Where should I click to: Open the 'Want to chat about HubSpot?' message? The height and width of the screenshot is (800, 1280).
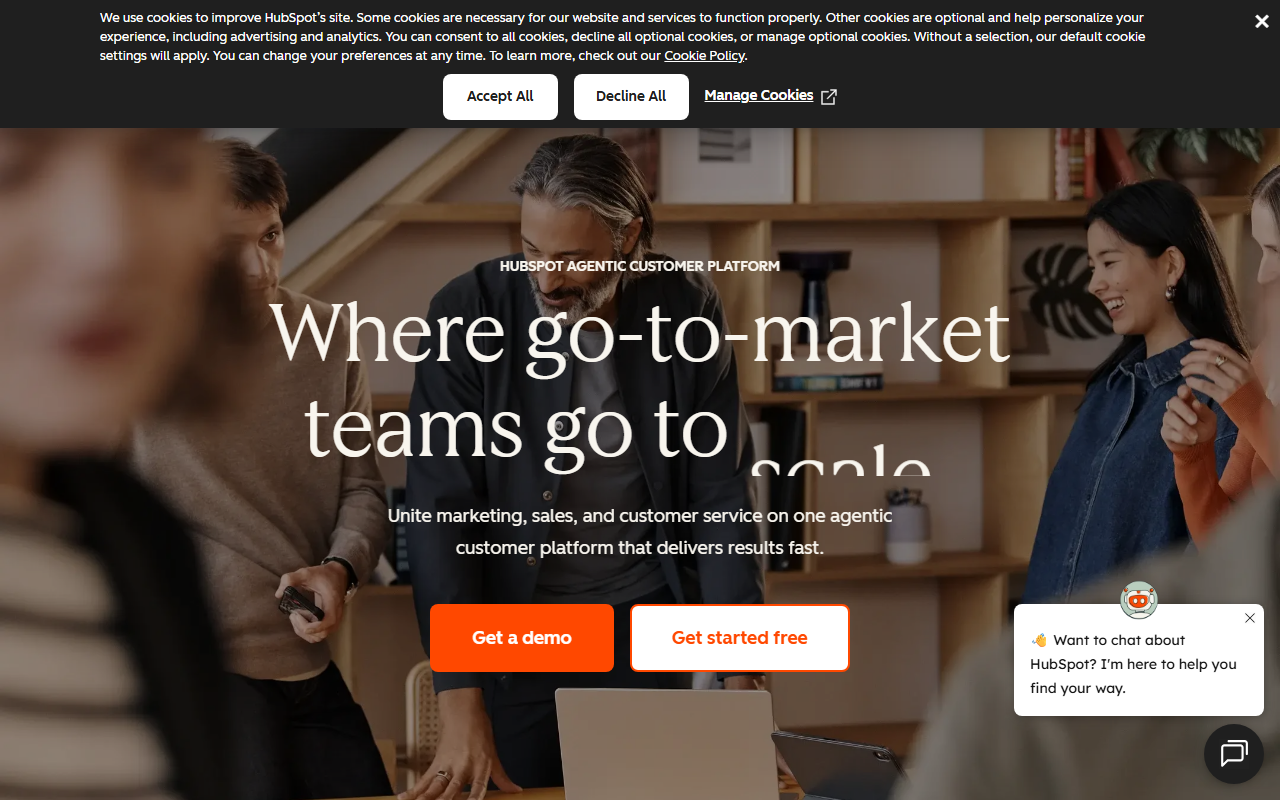[1134, 664]
